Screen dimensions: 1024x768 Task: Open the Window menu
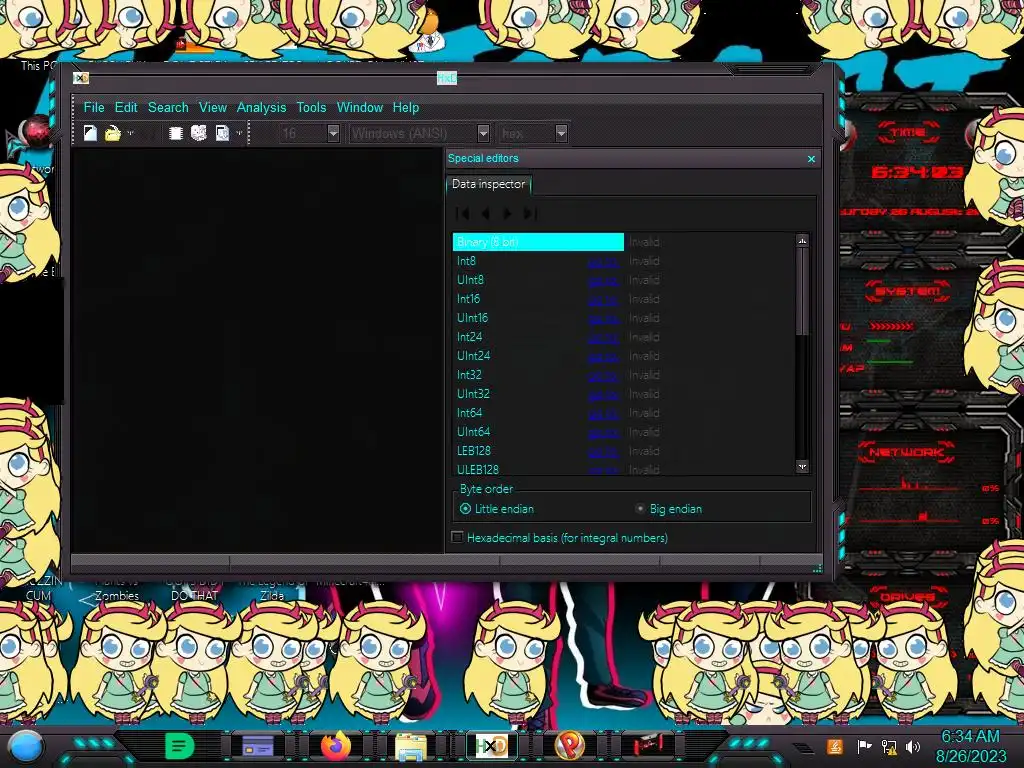click(x=360, y=108)
